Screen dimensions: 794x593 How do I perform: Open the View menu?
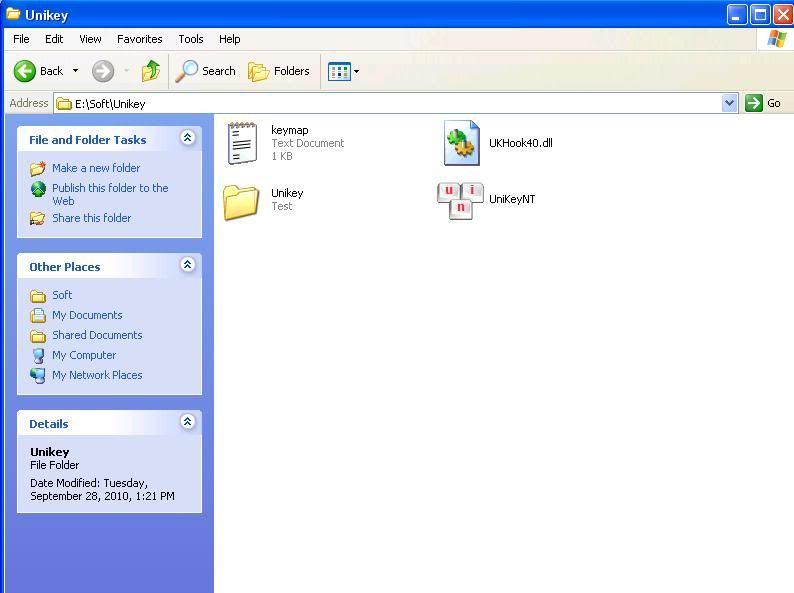point(90,39)
